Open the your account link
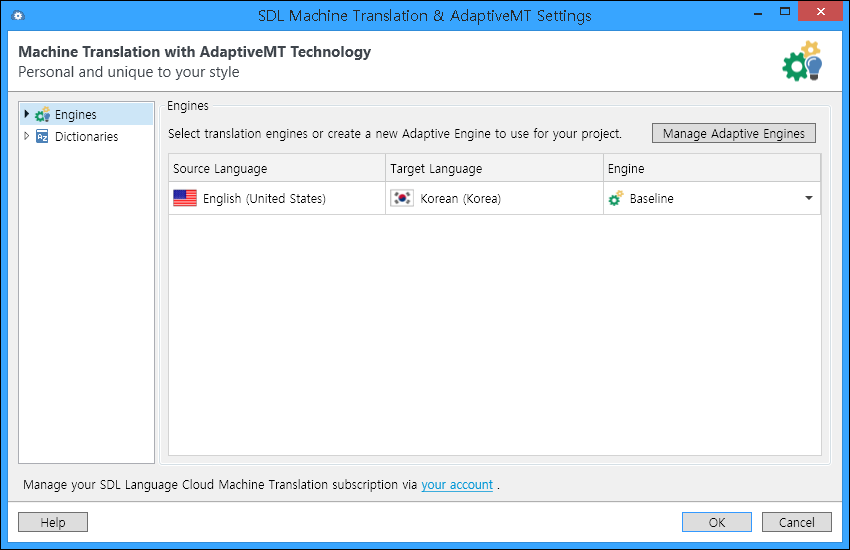Screen dimensions: 850x550 (457, 485)
